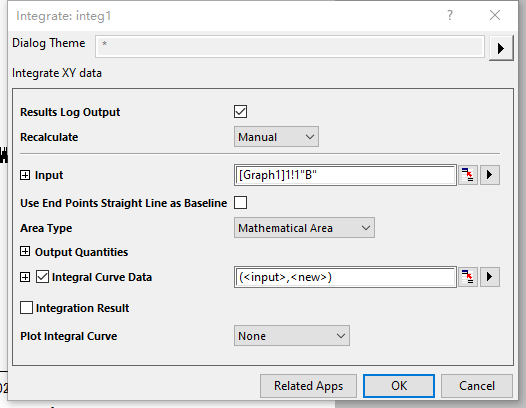Click the interactive range selector icon beside Input

click(468, 175)
